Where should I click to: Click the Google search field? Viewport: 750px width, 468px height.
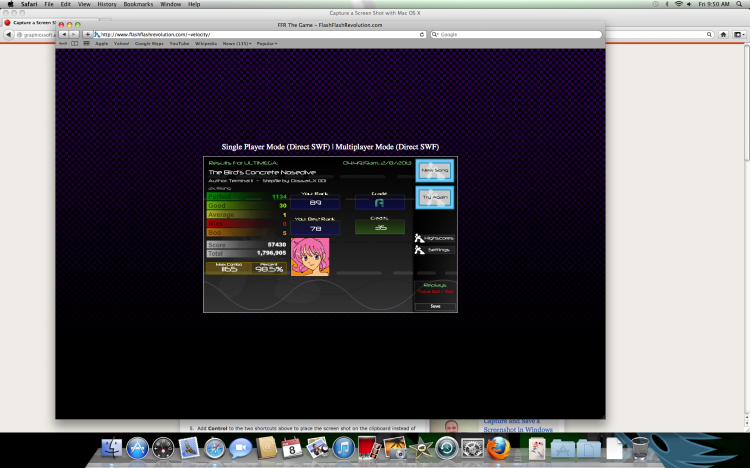[516, 34]
